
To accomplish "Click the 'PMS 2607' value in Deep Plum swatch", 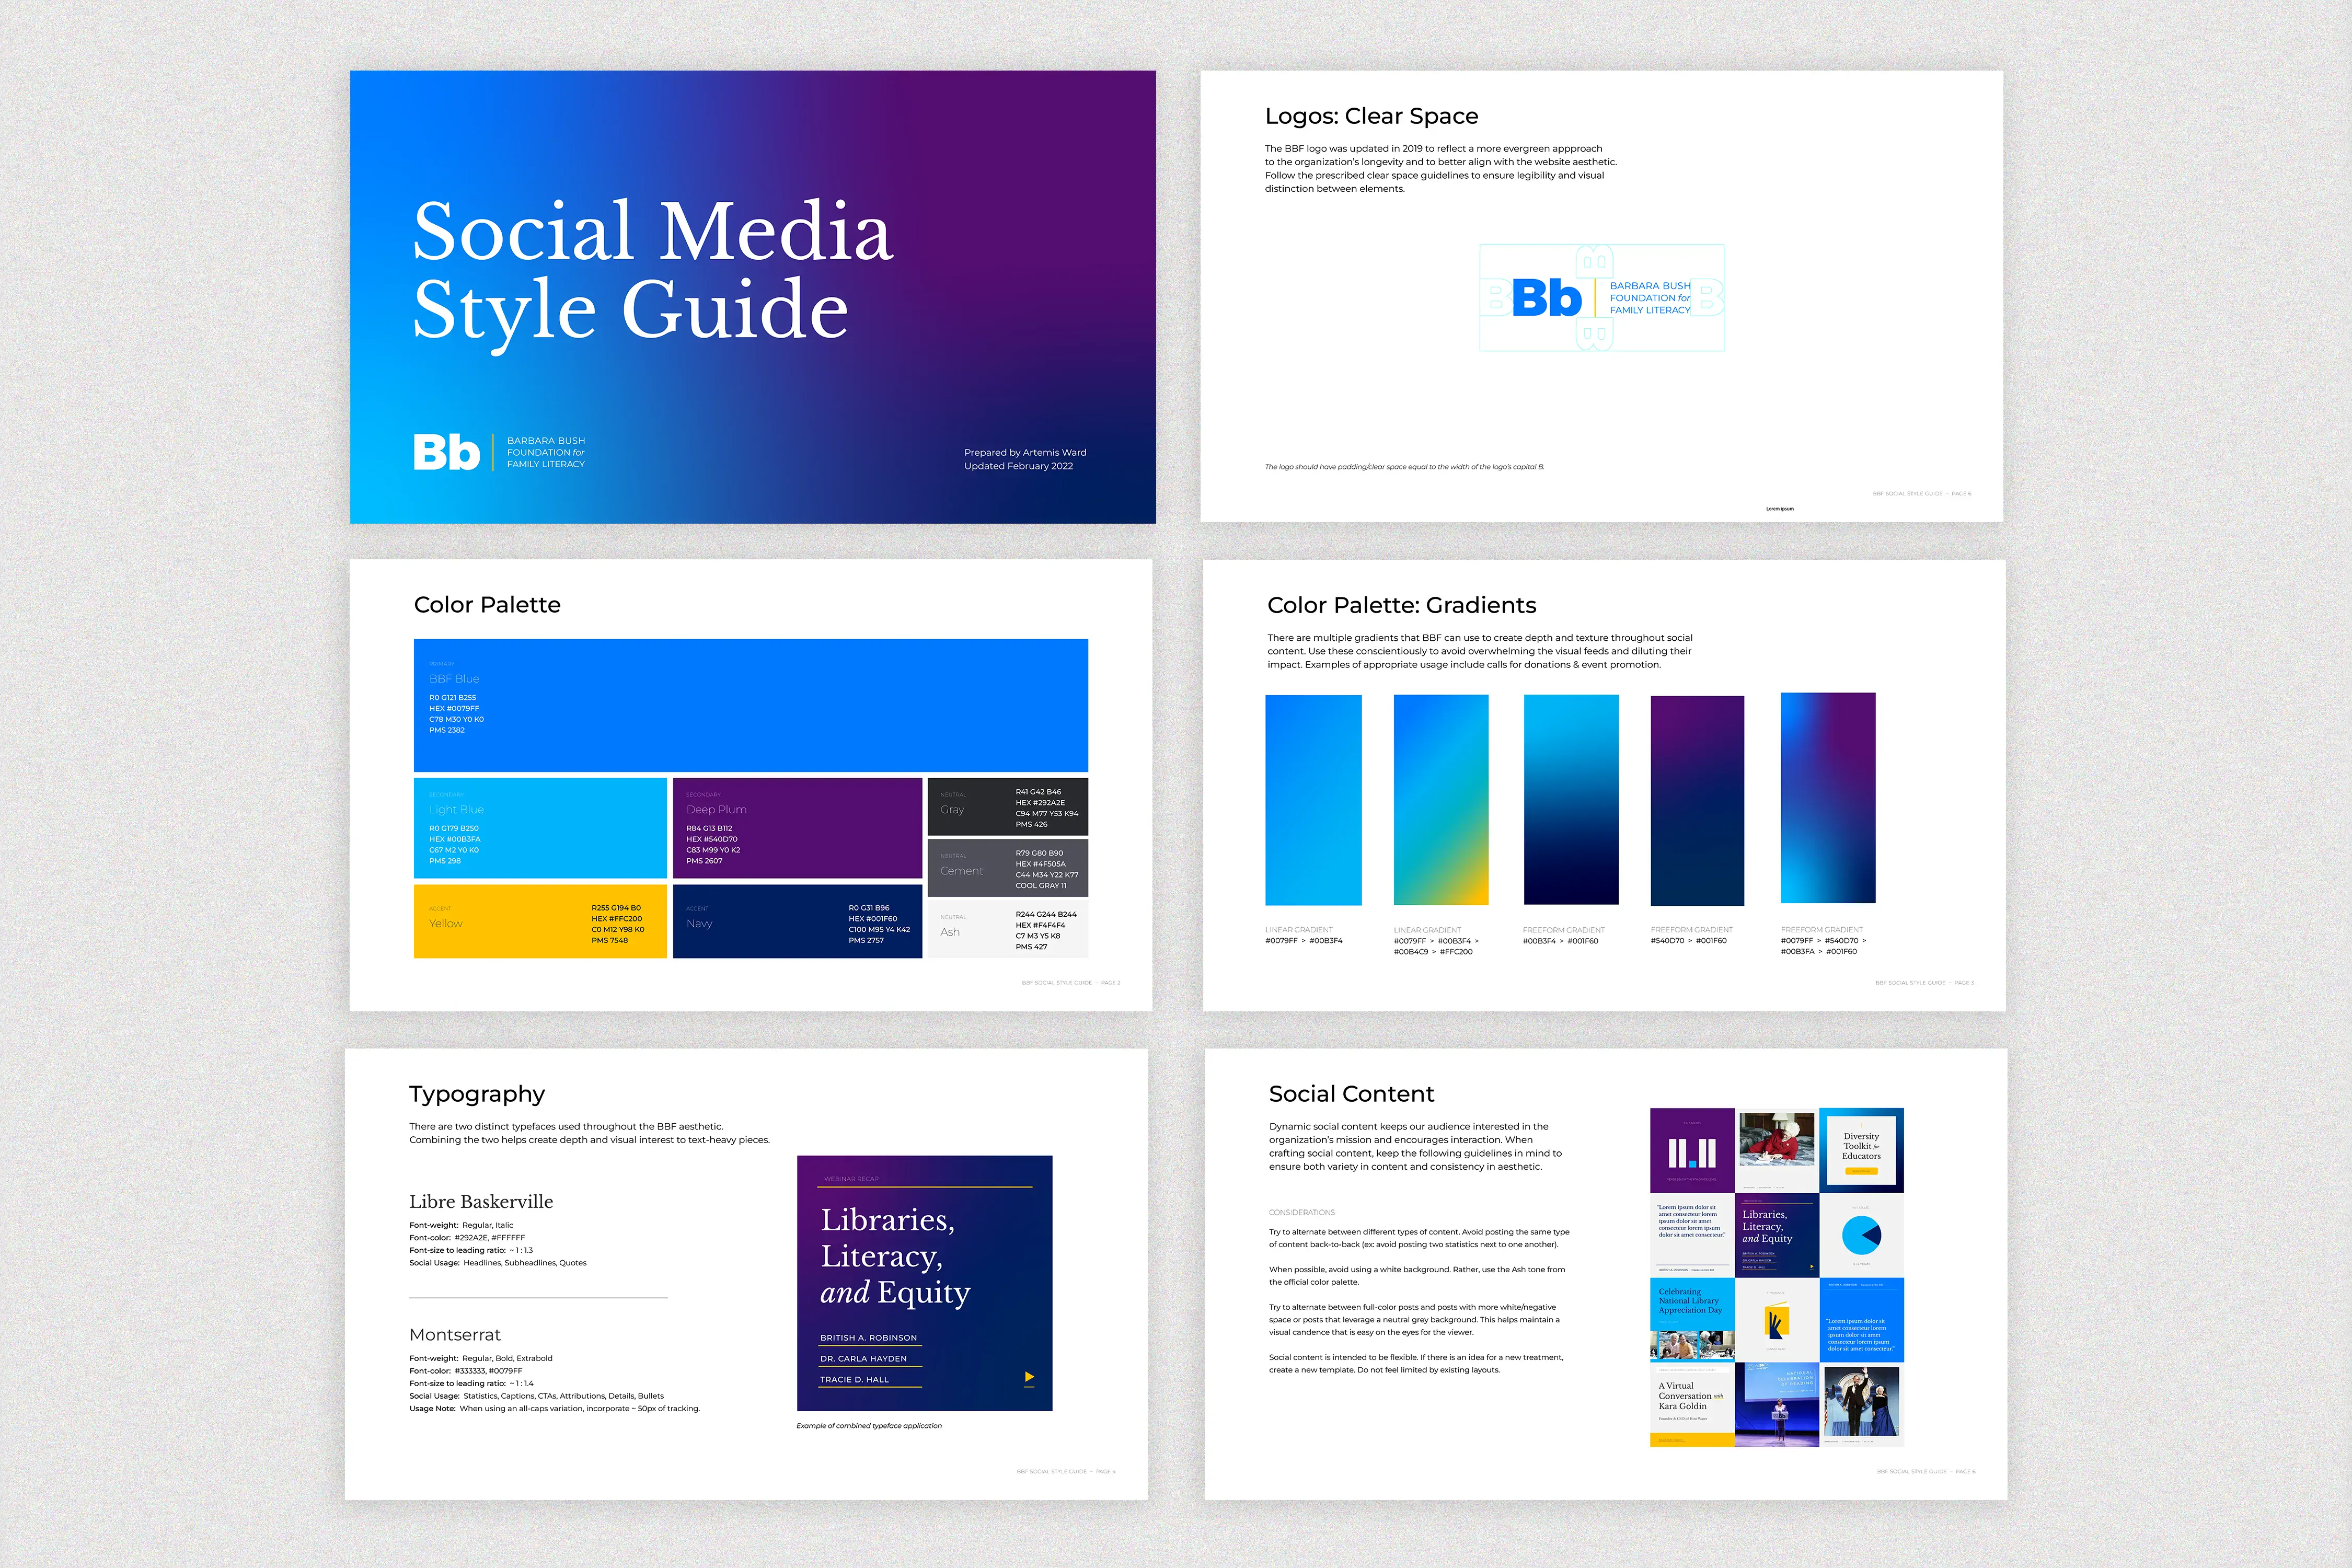I will tap(704, 861).
